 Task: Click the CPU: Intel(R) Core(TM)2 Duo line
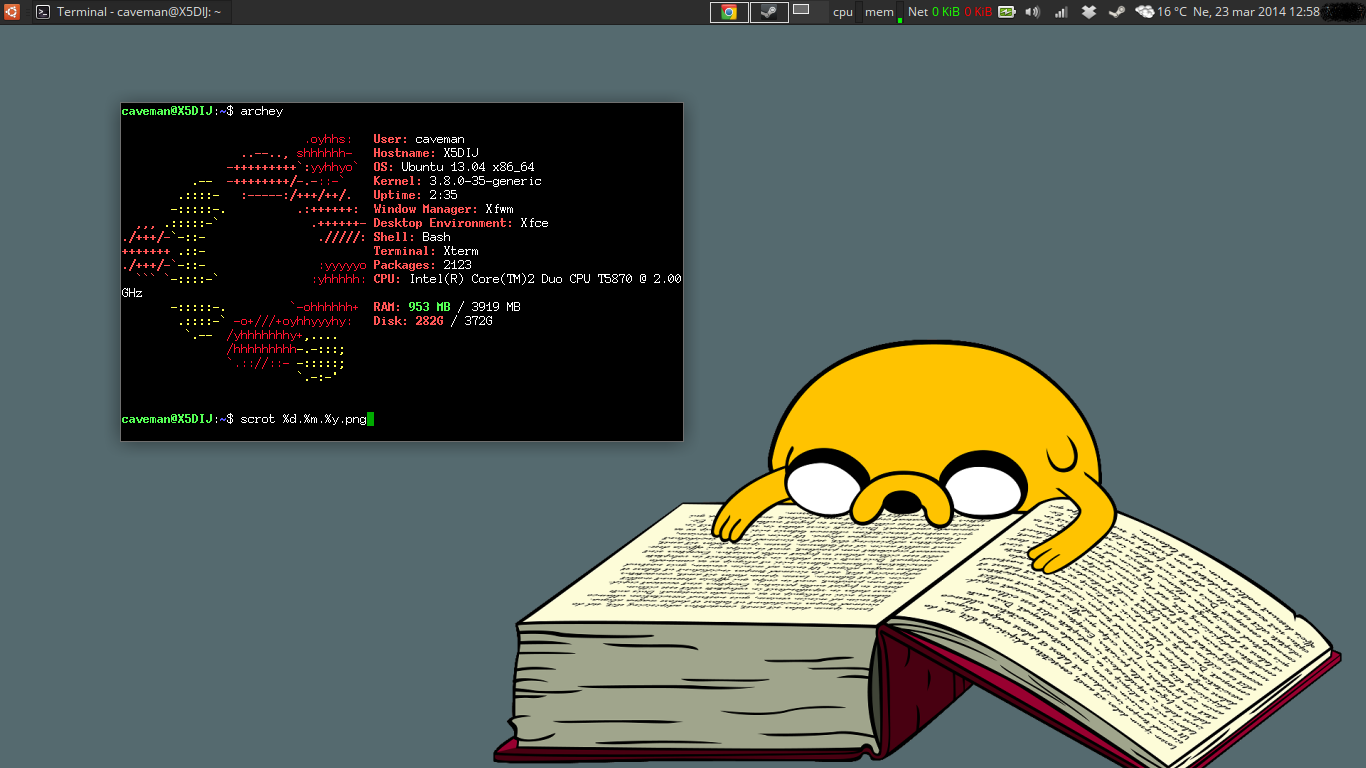coord(527,279)
